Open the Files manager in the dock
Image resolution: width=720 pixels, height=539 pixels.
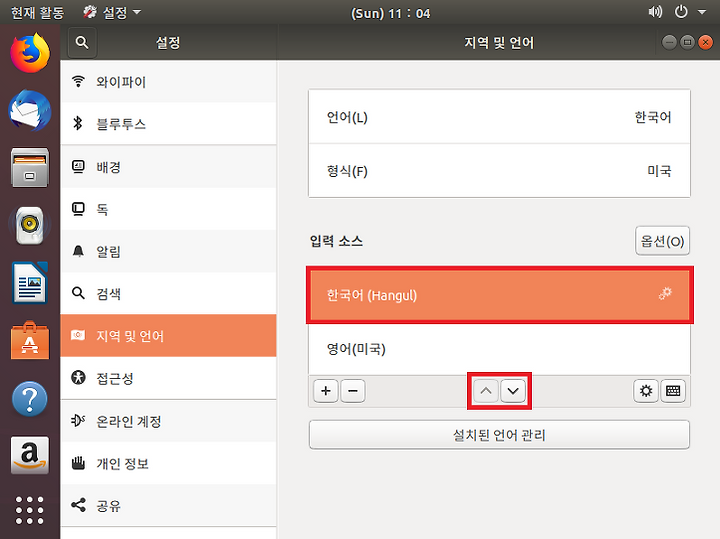30,168
